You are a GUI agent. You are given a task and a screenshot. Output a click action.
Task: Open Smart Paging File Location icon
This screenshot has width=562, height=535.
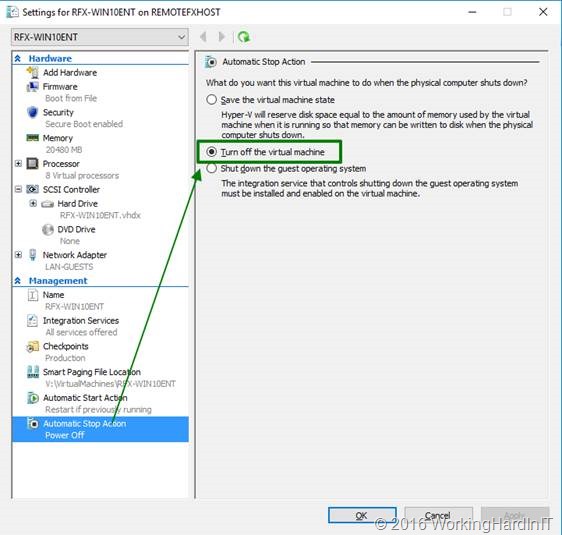point(33,372)
